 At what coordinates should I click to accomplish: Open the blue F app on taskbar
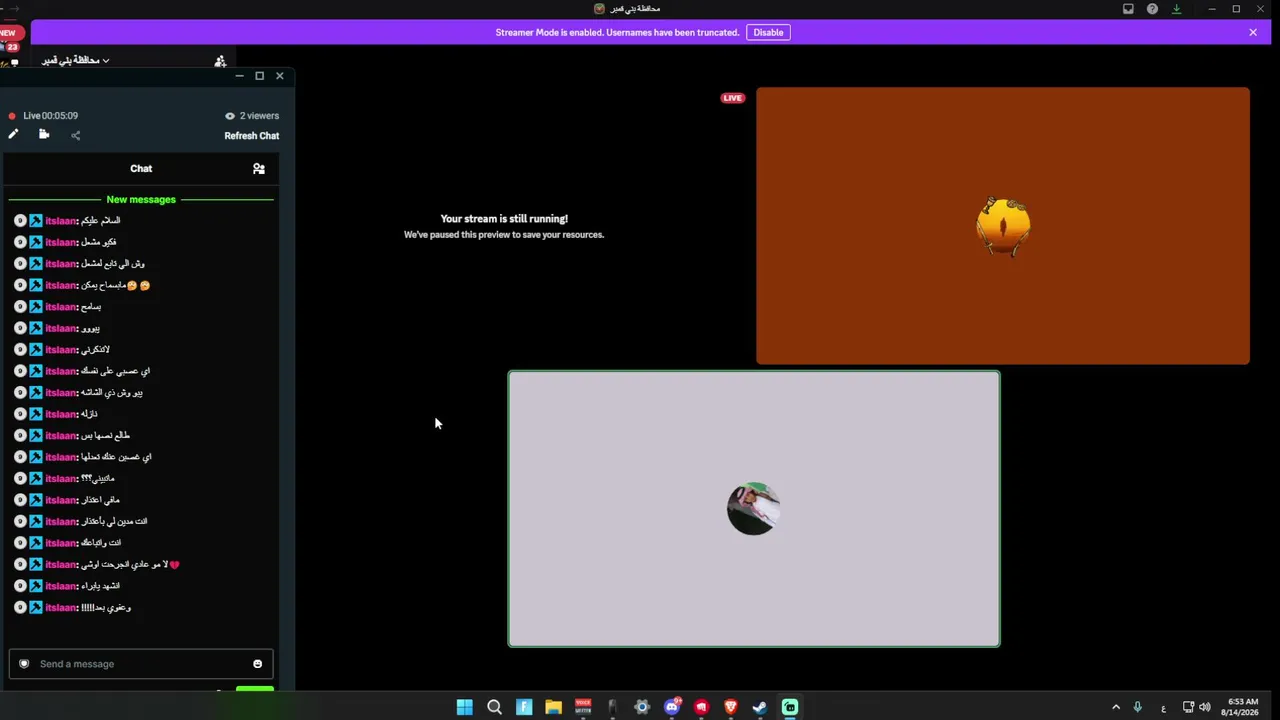[524, 707]
